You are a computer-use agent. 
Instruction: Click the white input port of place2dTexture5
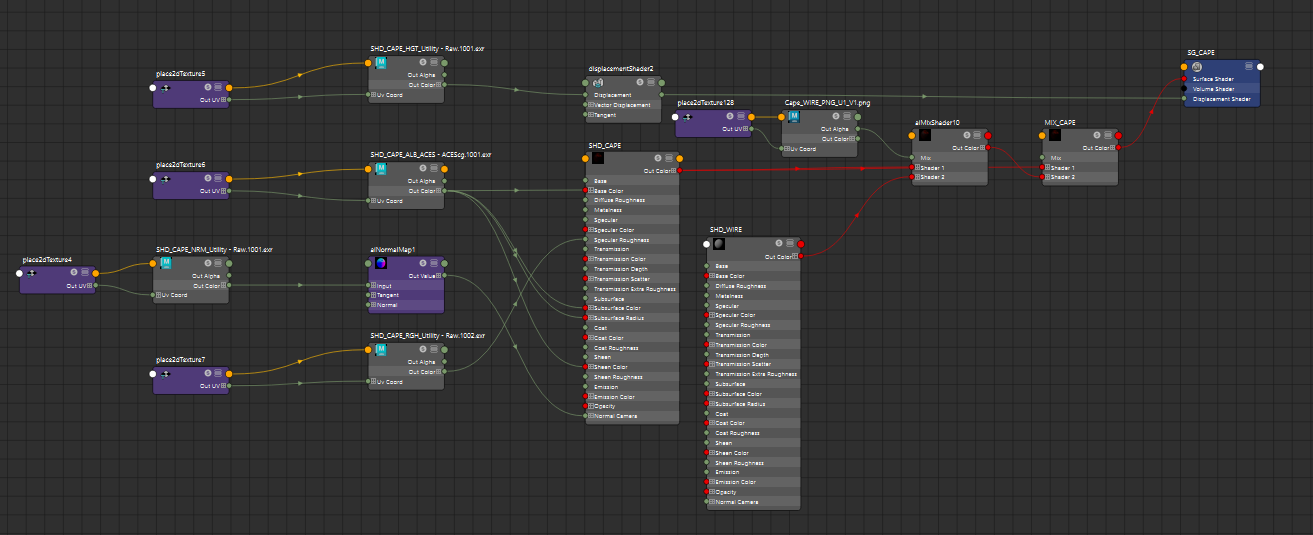click(x=153, y=88)
